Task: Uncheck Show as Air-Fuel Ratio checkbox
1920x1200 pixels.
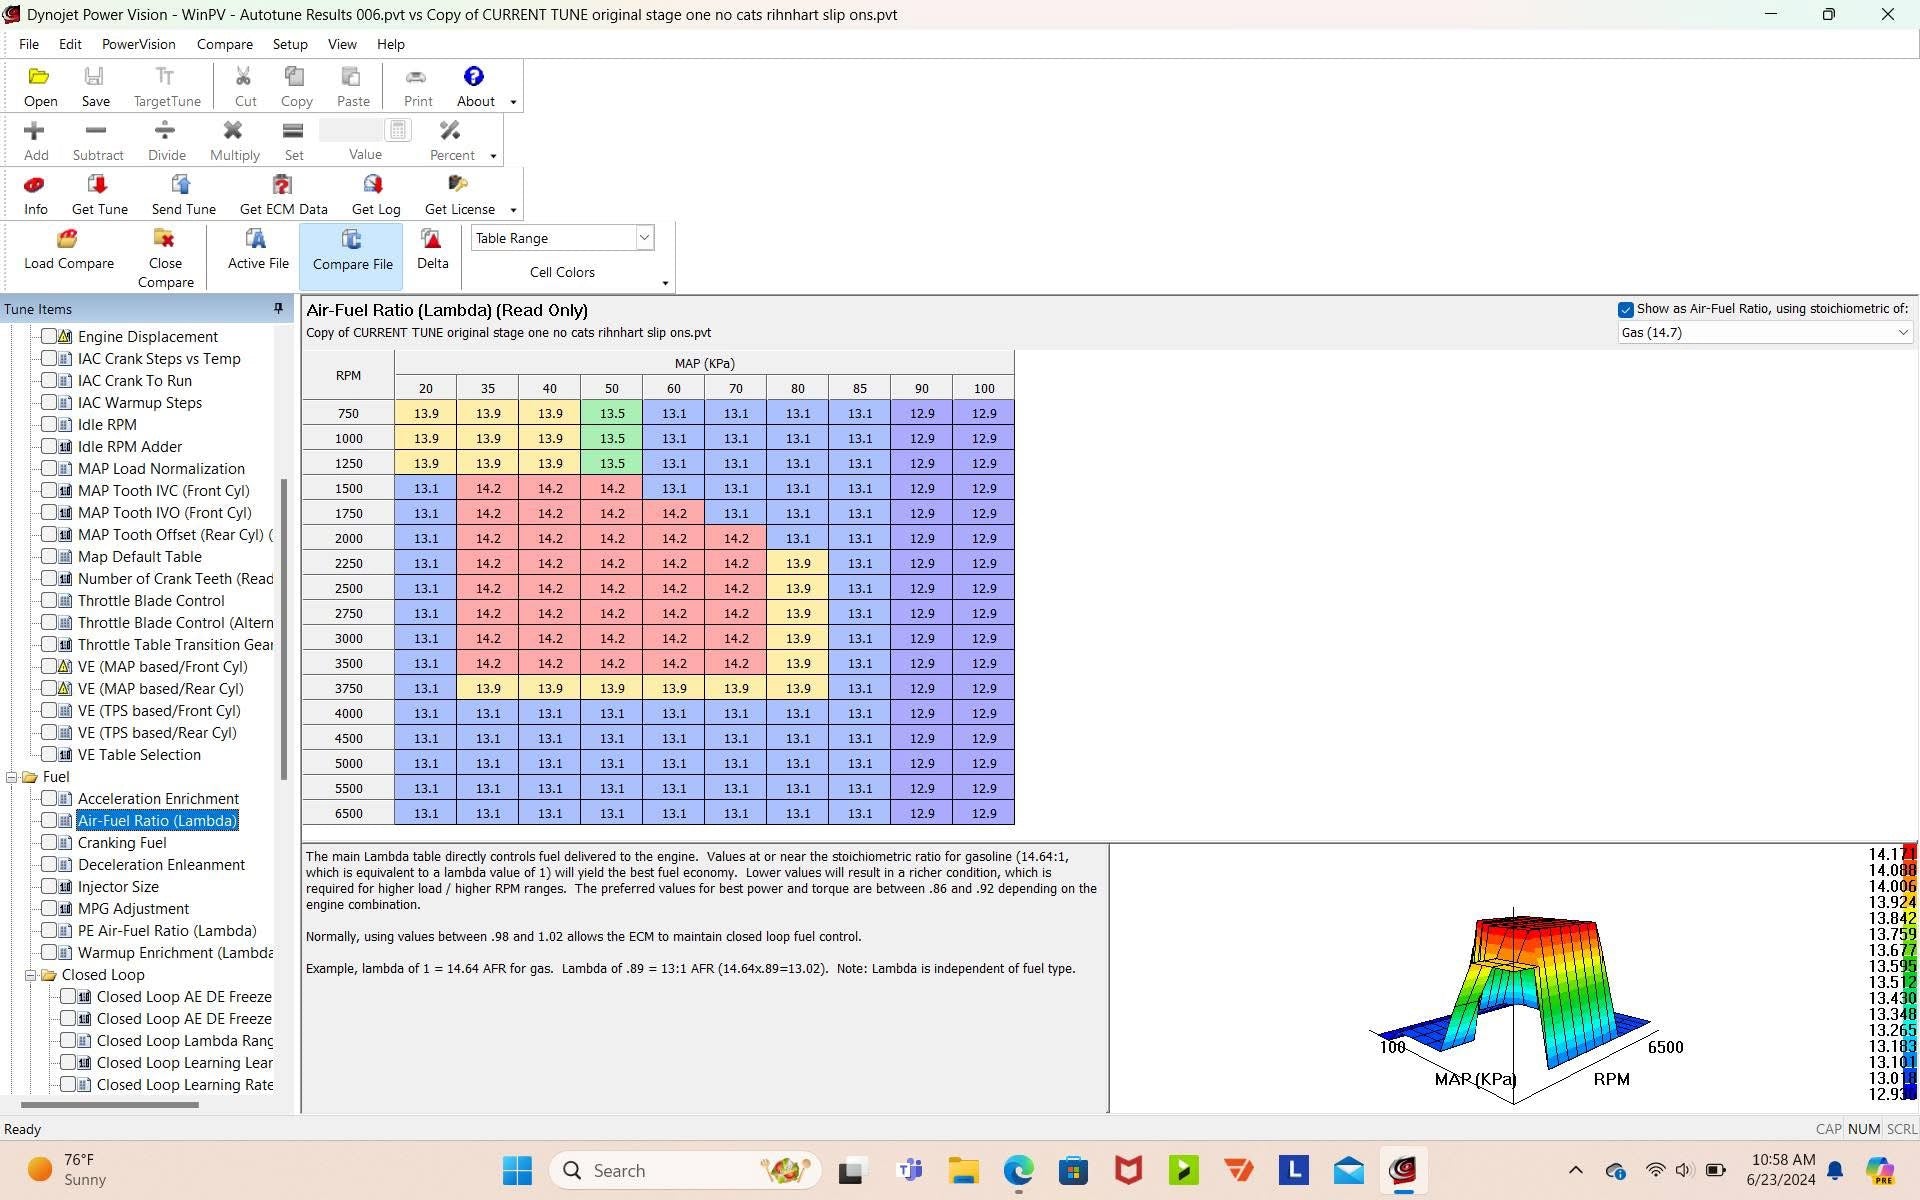Action: [1625, 310]
